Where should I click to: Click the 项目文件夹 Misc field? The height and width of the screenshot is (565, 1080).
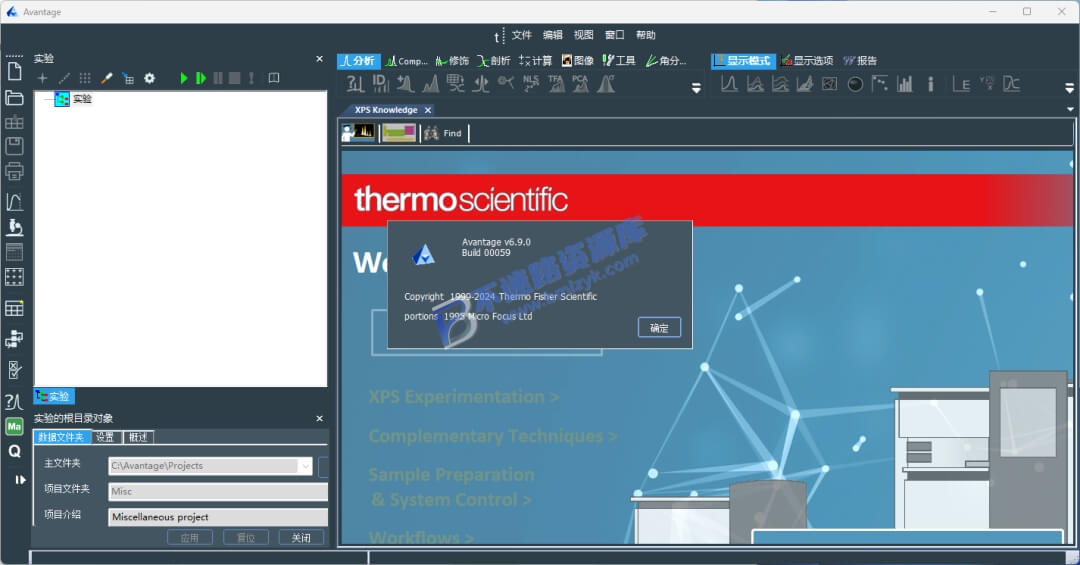point(218,491)
